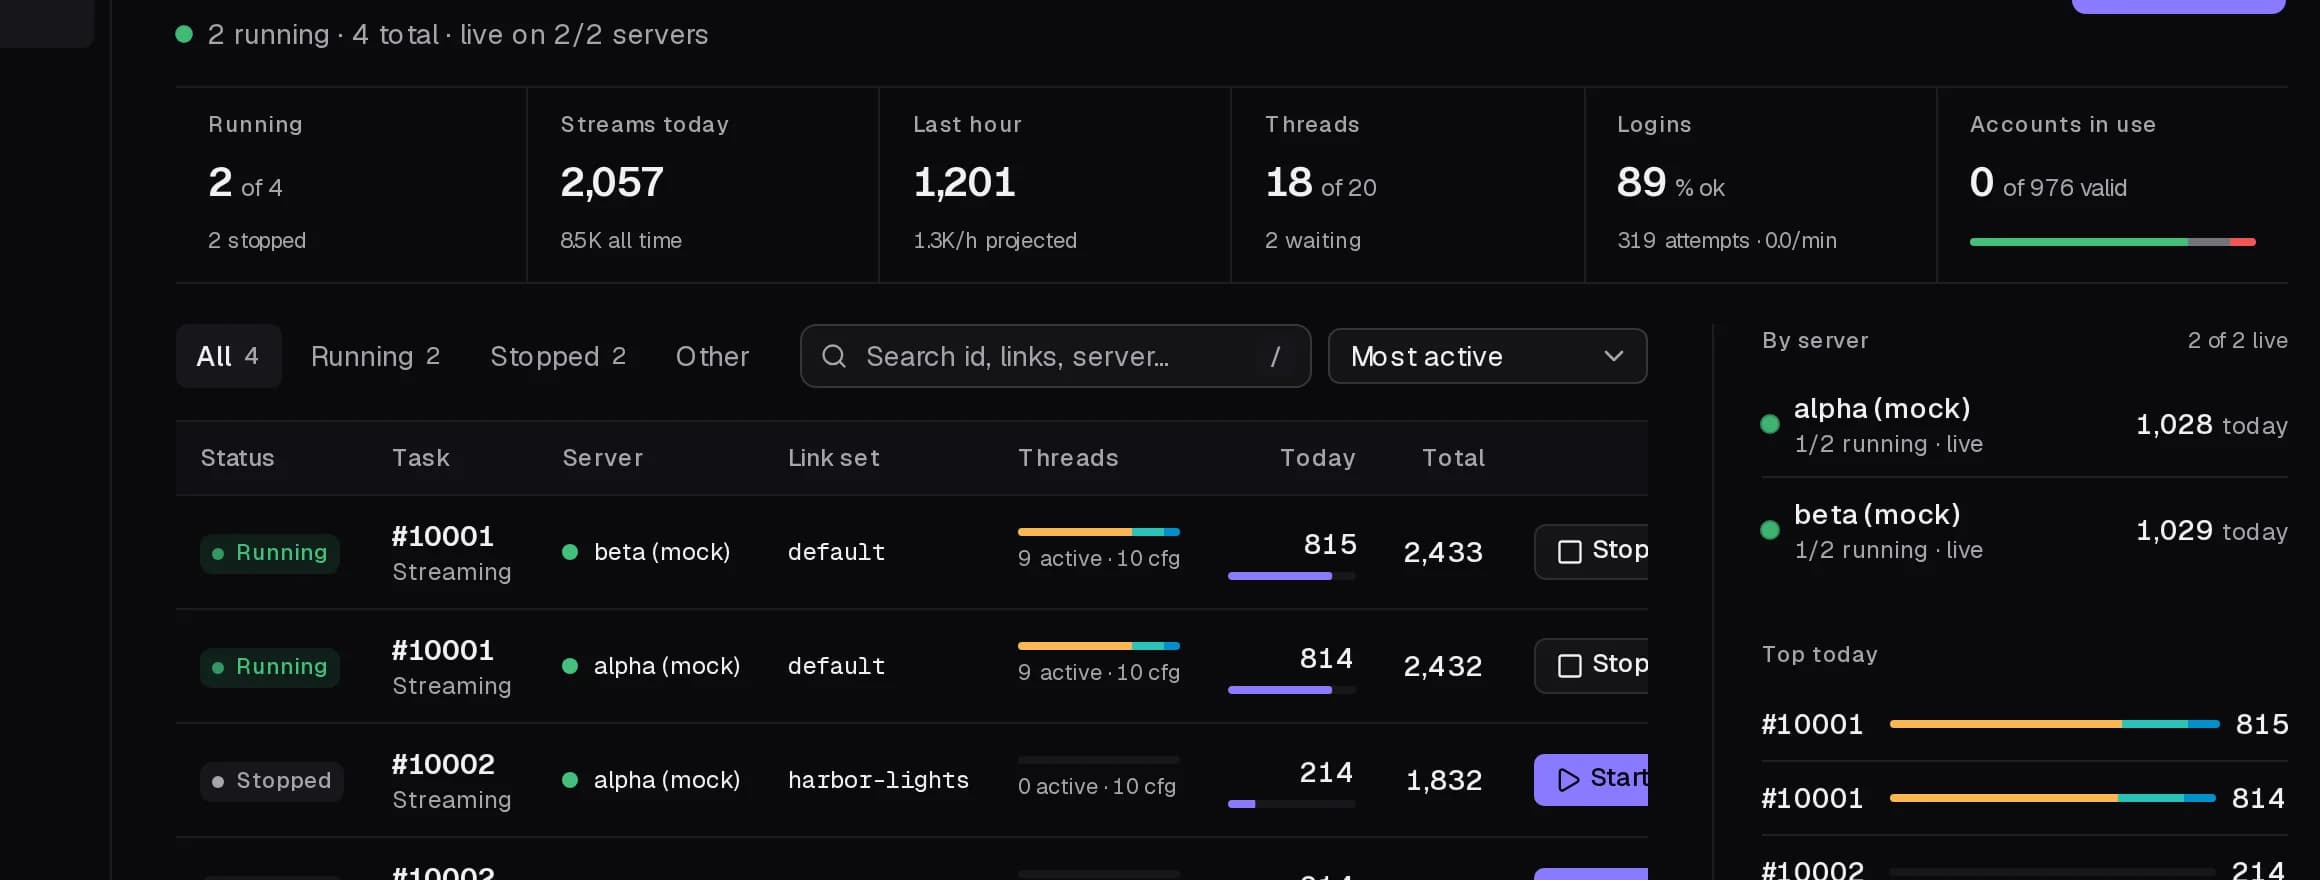Click the green status dot beside alpha (mock) server
2320x880 pixels.
(x=1769, y=424)
